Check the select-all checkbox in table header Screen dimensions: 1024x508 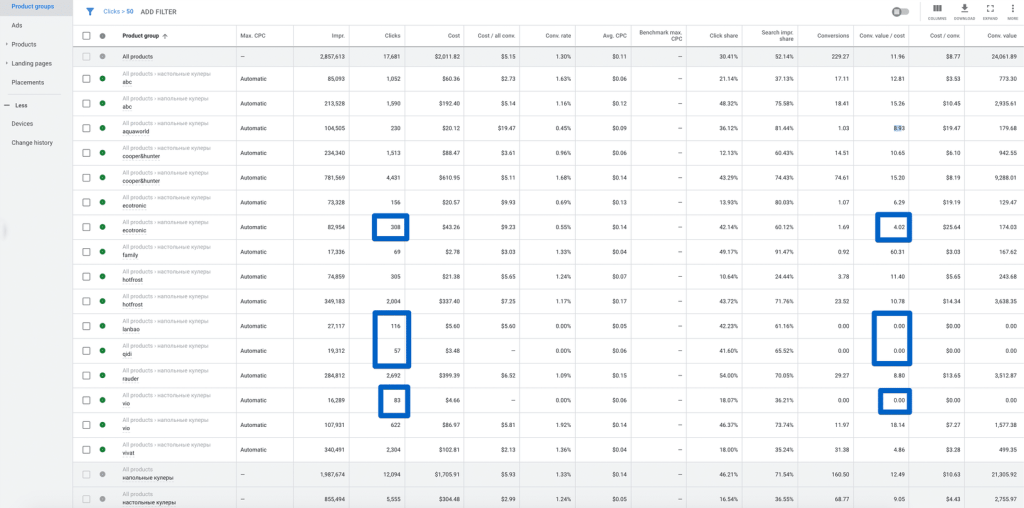click(x=86, y=36)
